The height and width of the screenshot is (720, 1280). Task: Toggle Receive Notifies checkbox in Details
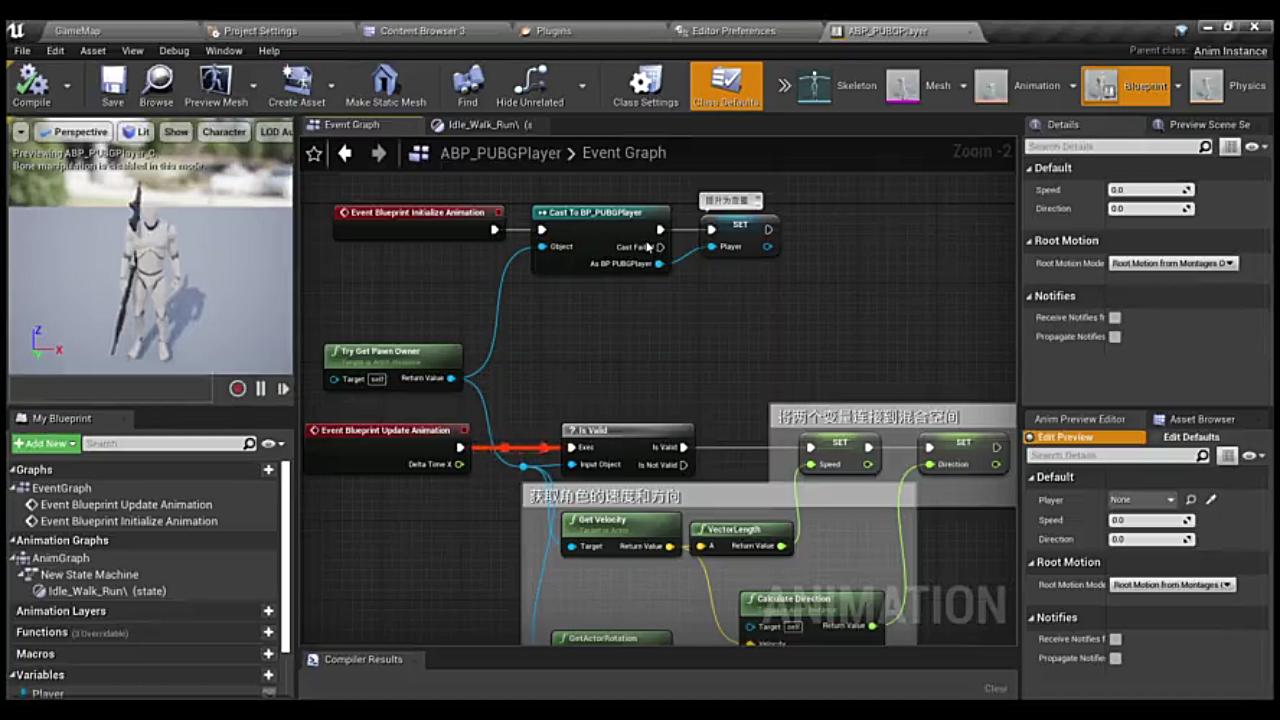pyautogui.click(x=1115, y=317)
